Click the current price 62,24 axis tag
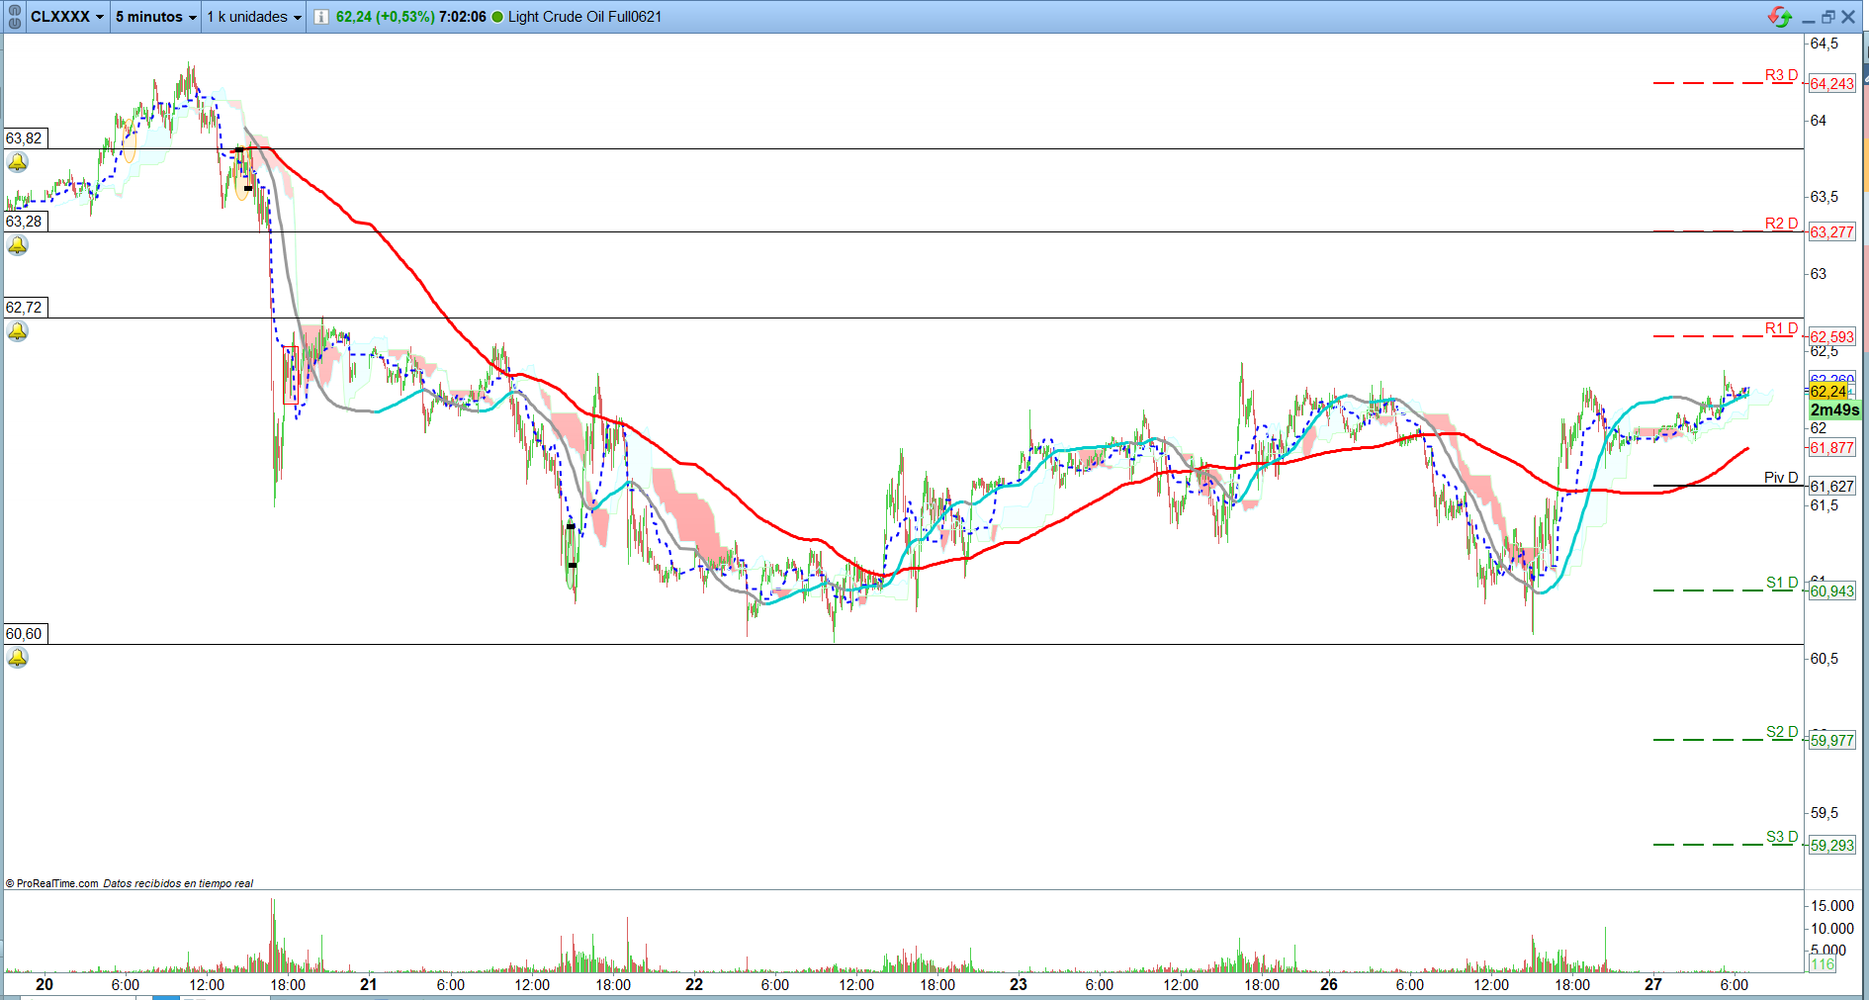1869x1000 pixels. tap(1828, 391)
